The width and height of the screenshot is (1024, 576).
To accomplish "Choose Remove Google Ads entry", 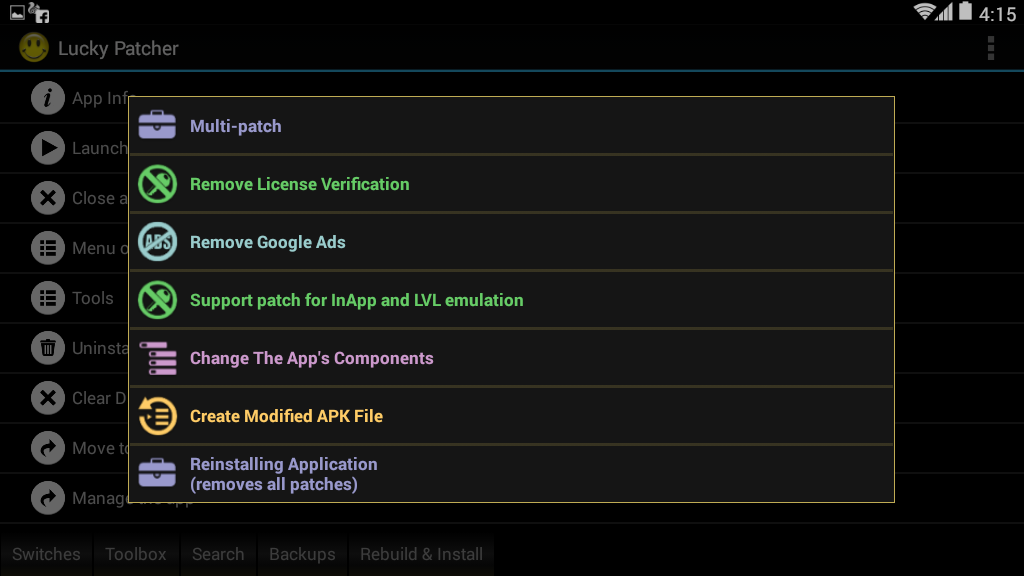I will point(511,242).
